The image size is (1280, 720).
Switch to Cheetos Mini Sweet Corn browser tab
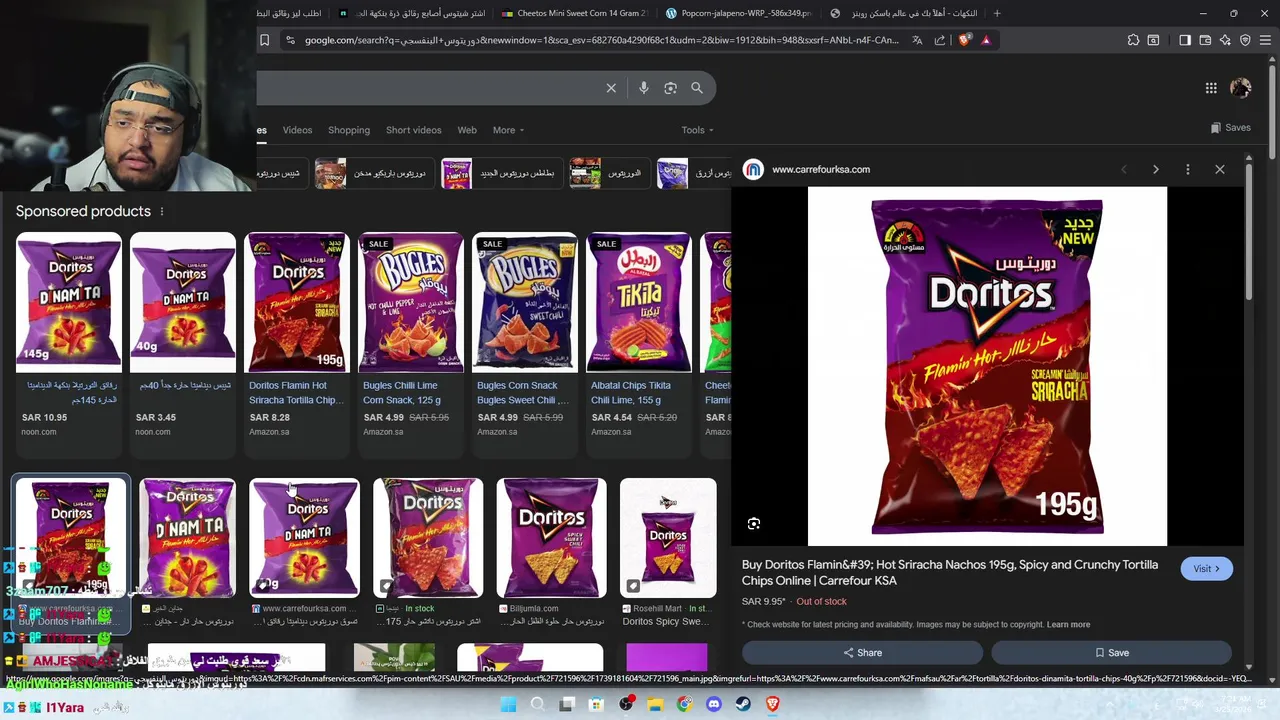574,13
